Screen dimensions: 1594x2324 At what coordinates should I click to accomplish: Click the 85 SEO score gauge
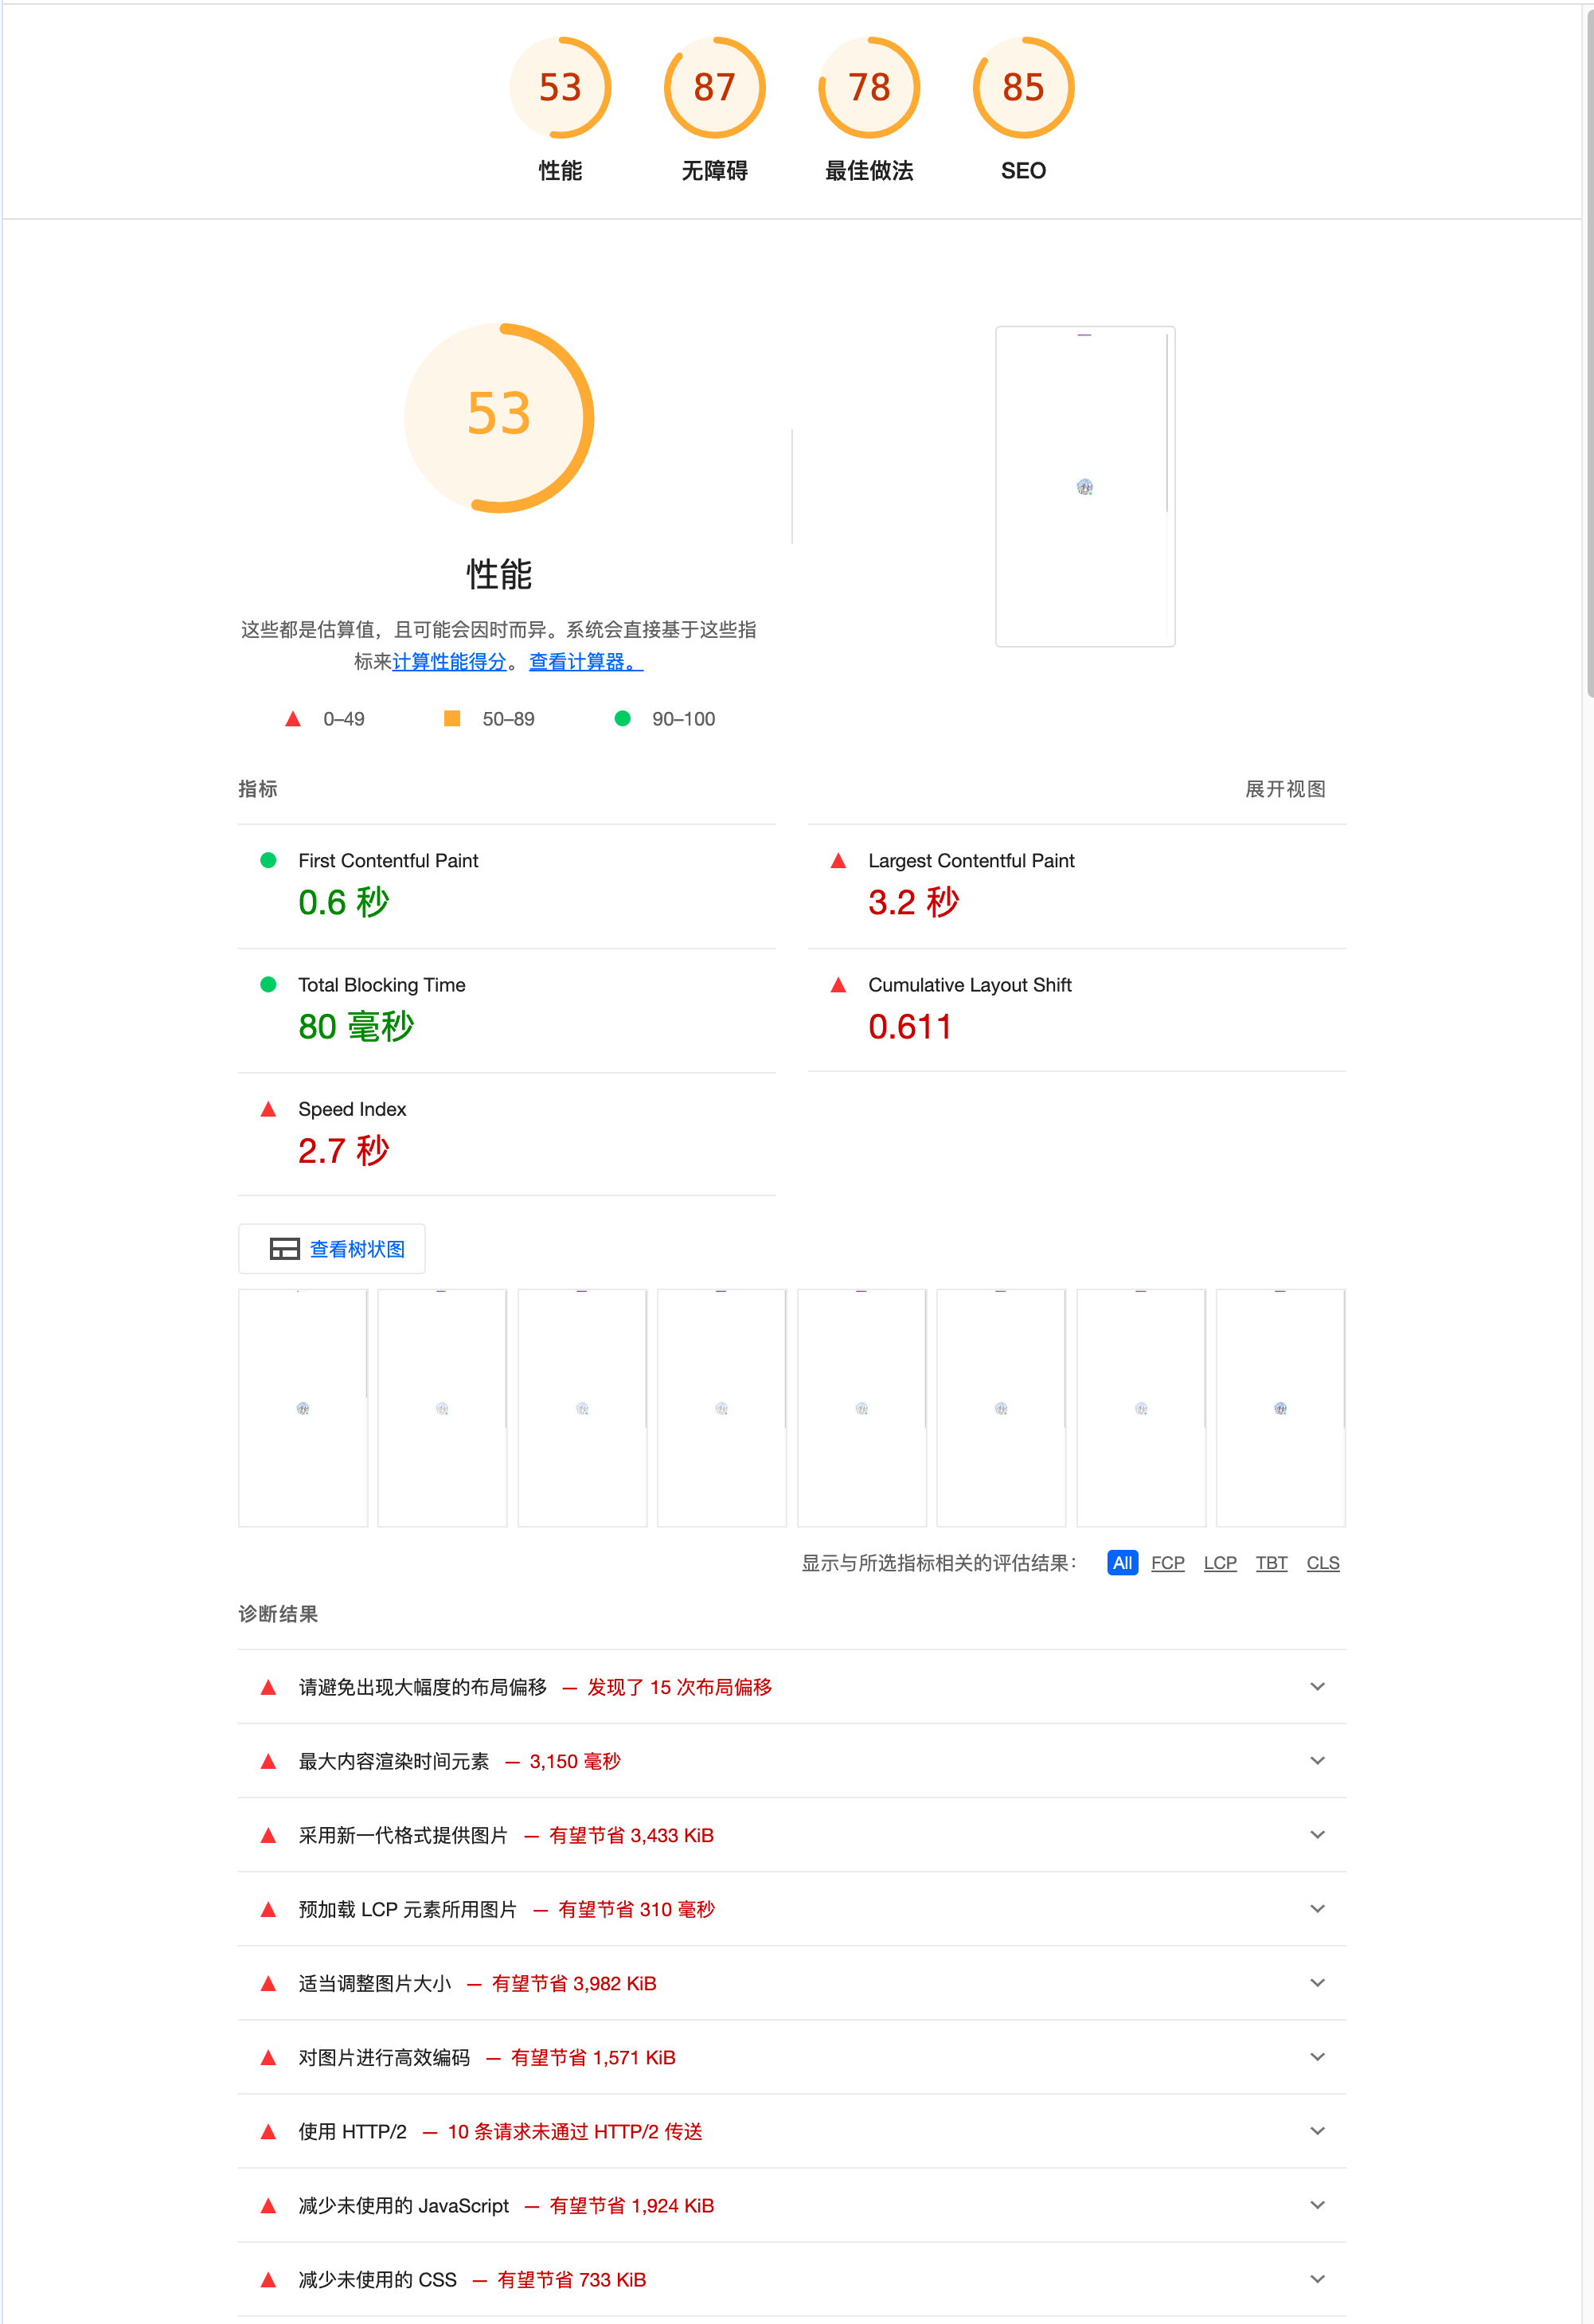click(x=1023, y=88)
